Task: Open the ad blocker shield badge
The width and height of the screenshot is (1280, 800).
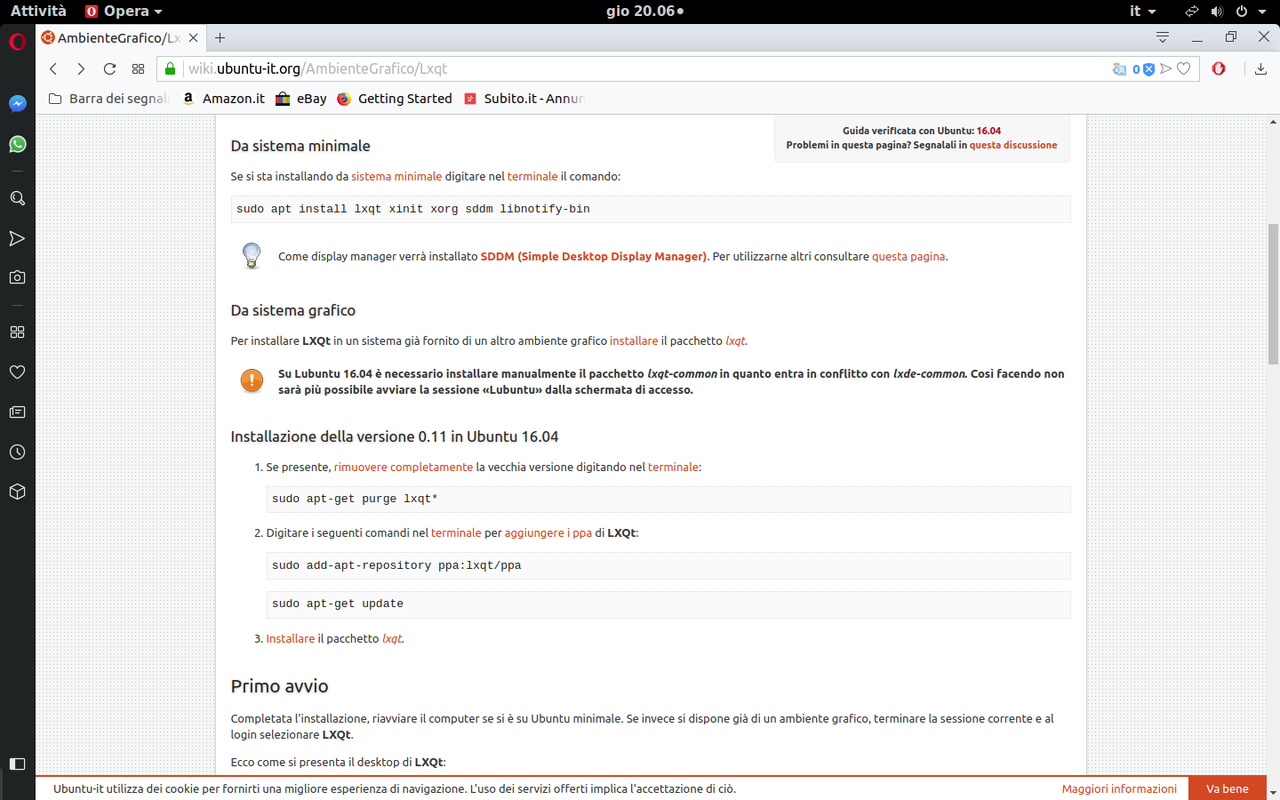Action: click(1143, 69)
